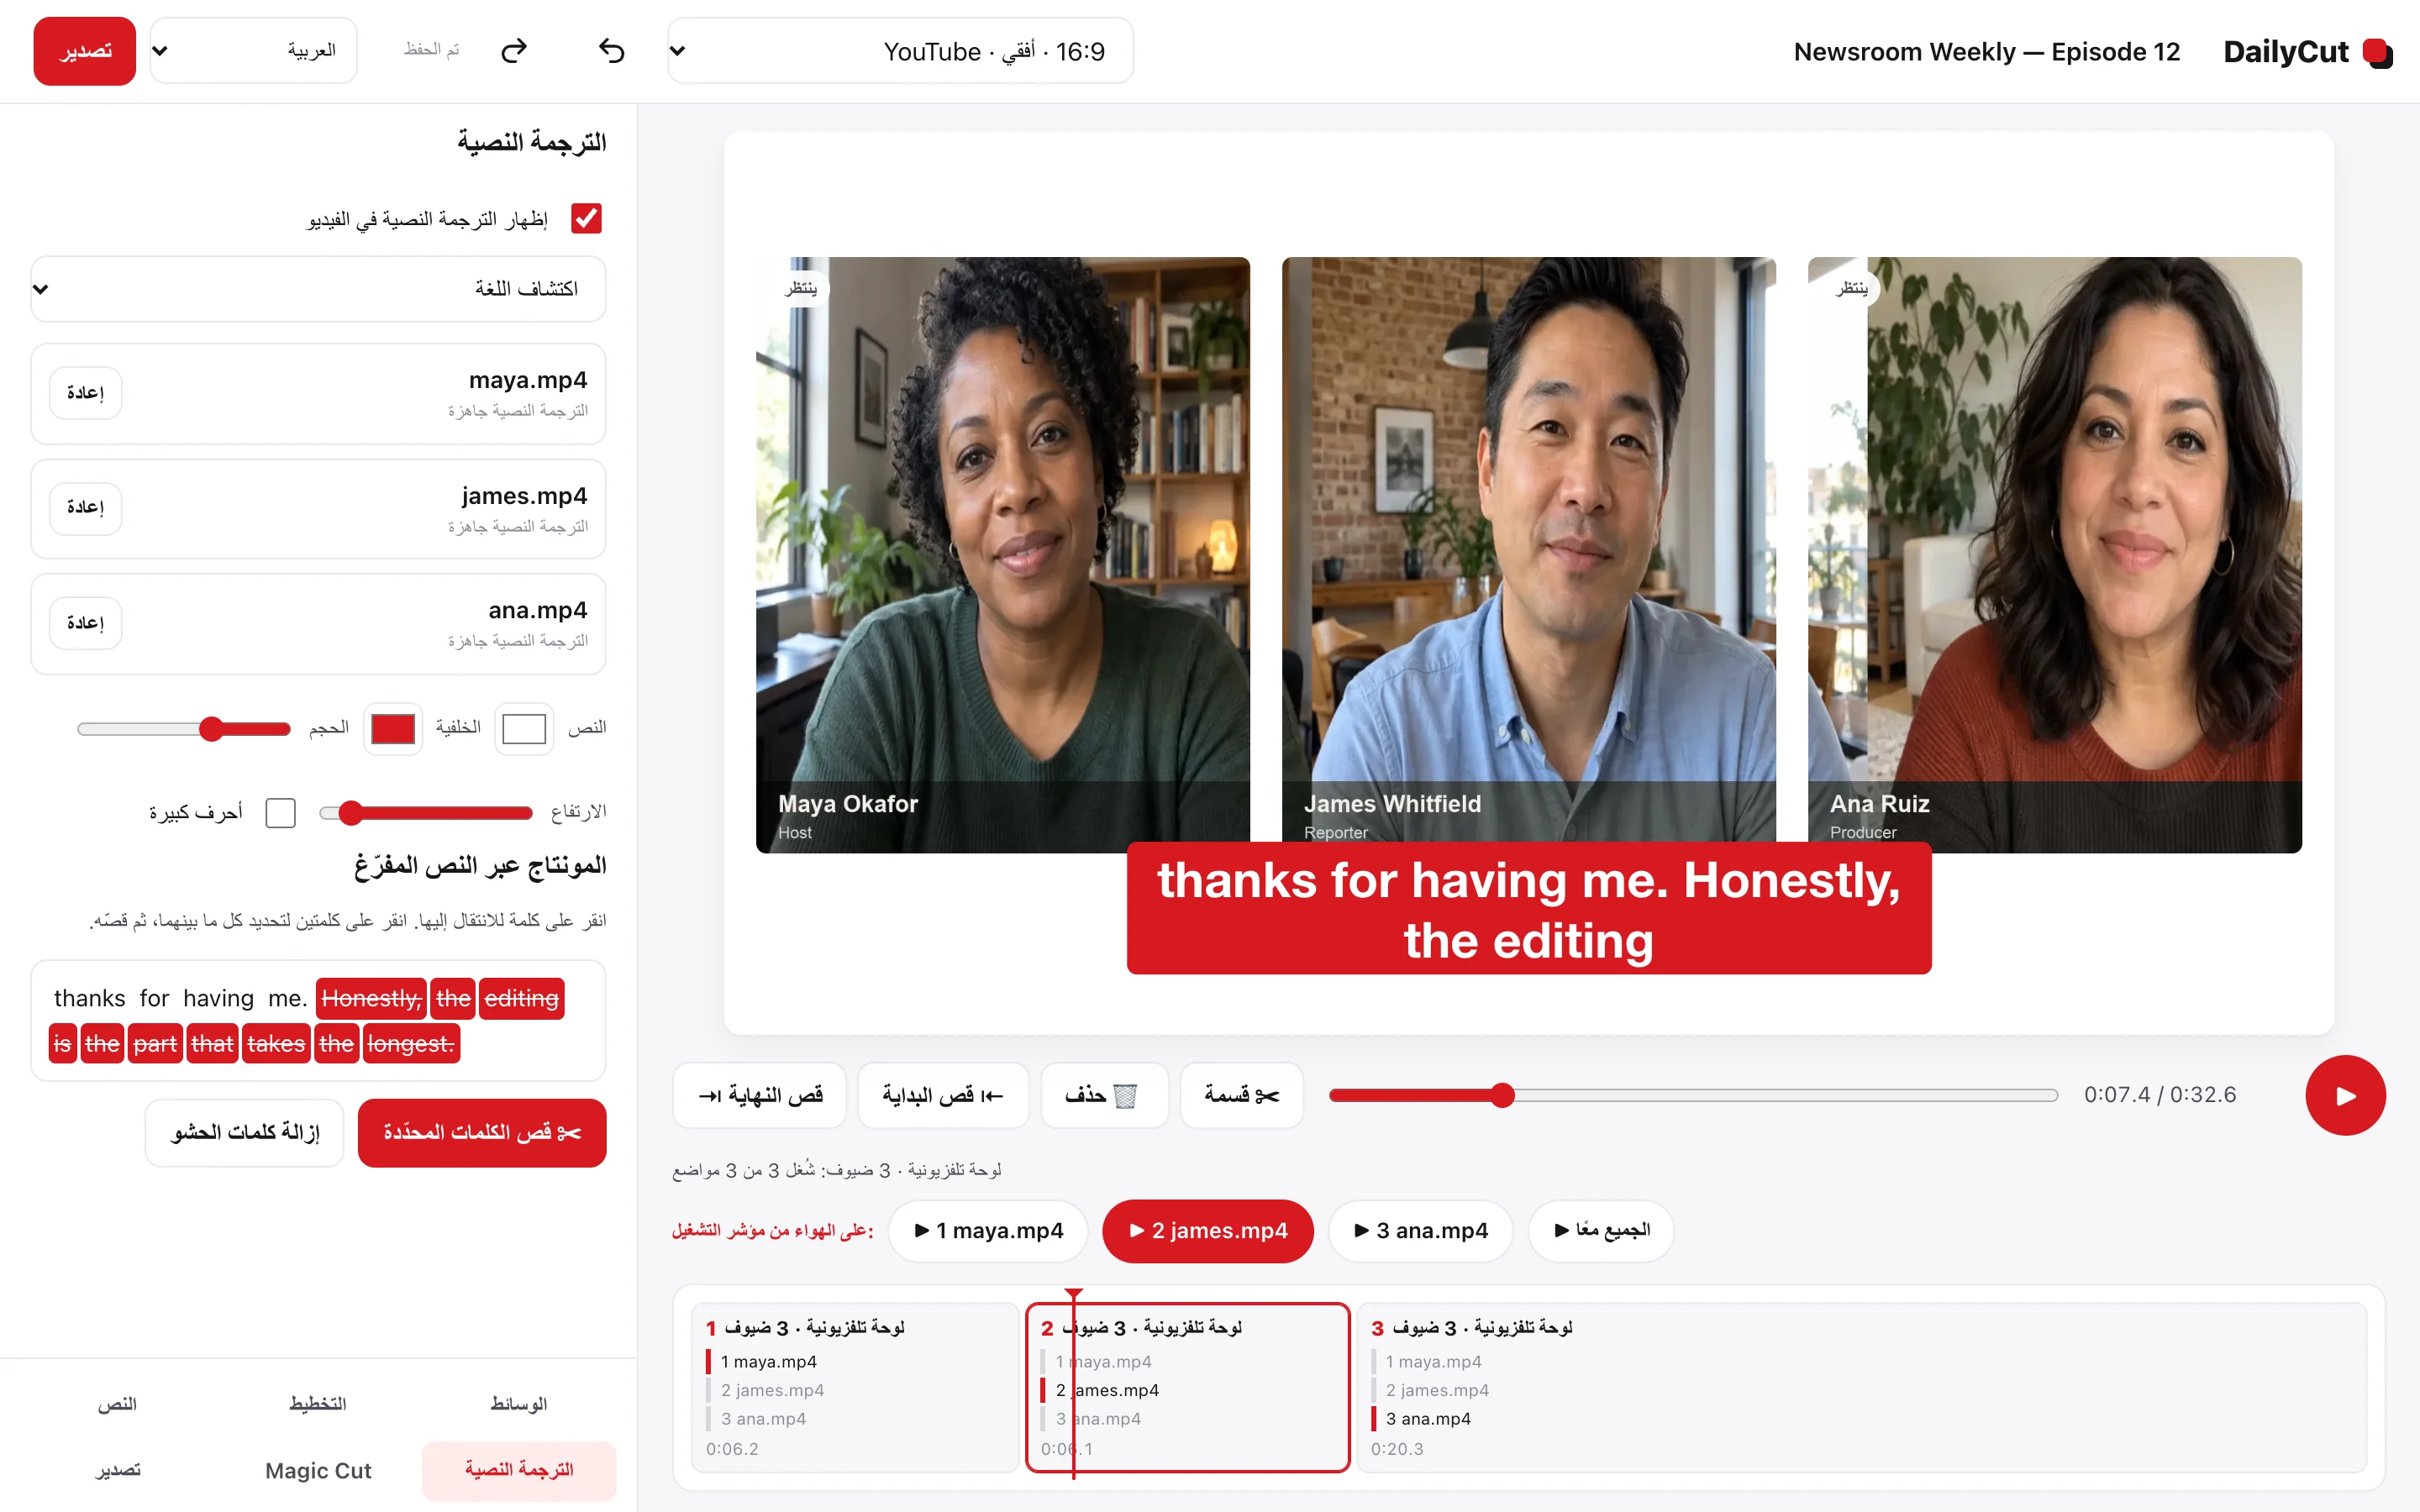Click struck-through word 'part'
The image size is (2420, 1512).
(x=155, y=1043)
